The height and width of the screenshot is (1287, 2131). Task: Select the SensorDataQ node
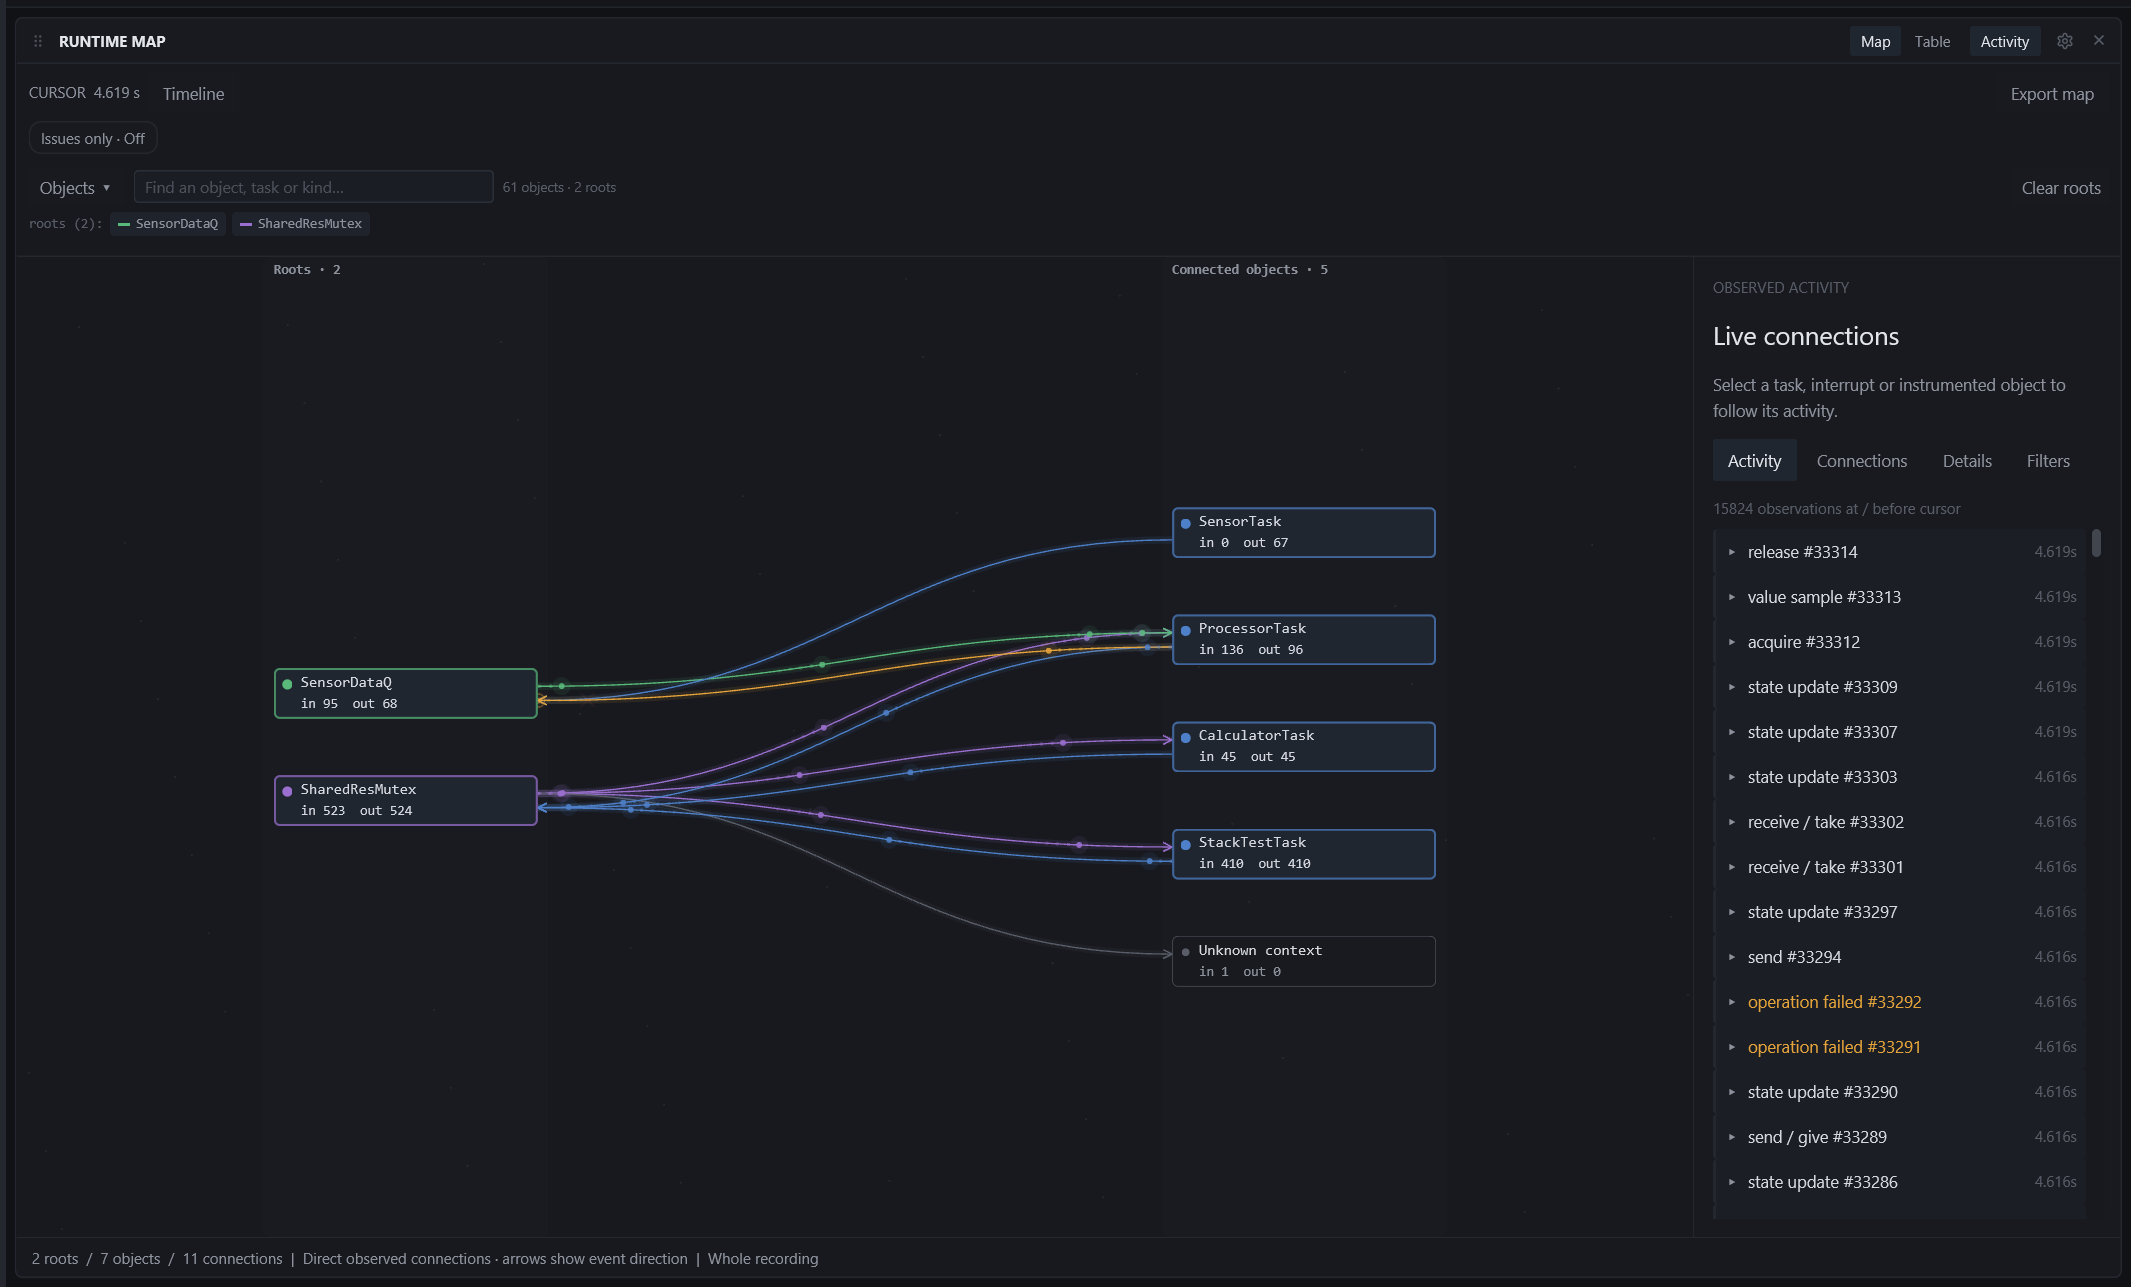pyautogui.click(x=406, y=693)
